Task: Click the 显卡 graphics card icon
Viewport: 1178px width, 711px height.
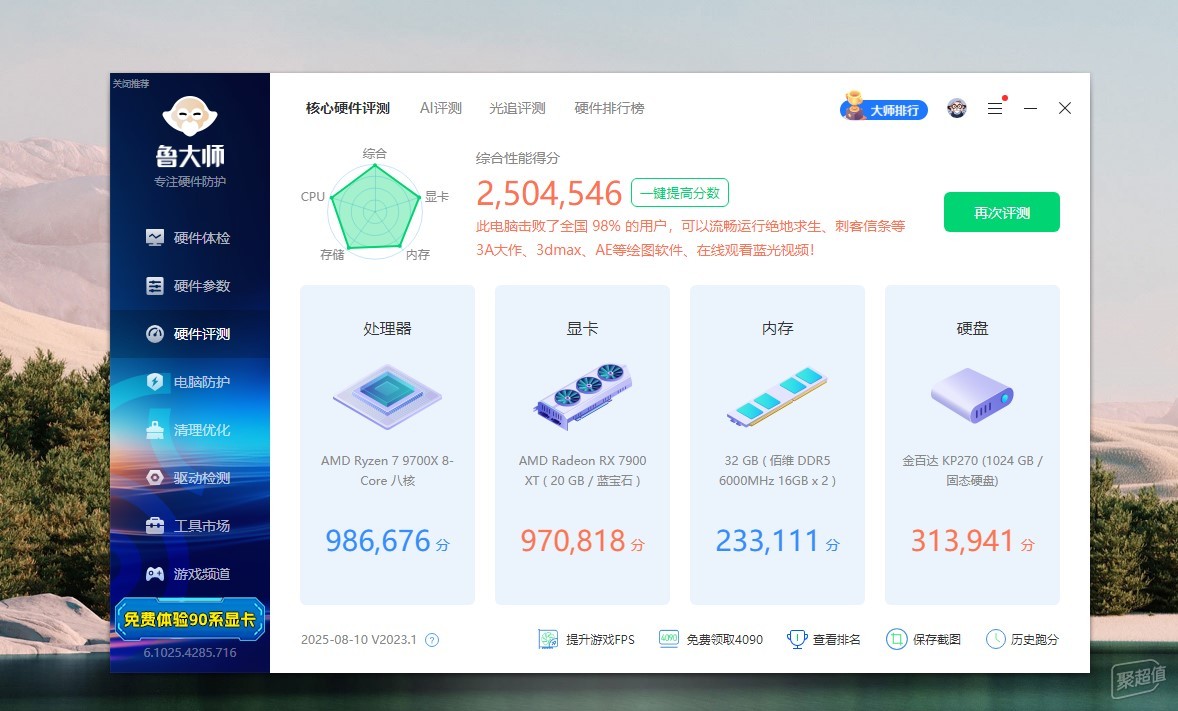Action: click(x=582, y=397)
